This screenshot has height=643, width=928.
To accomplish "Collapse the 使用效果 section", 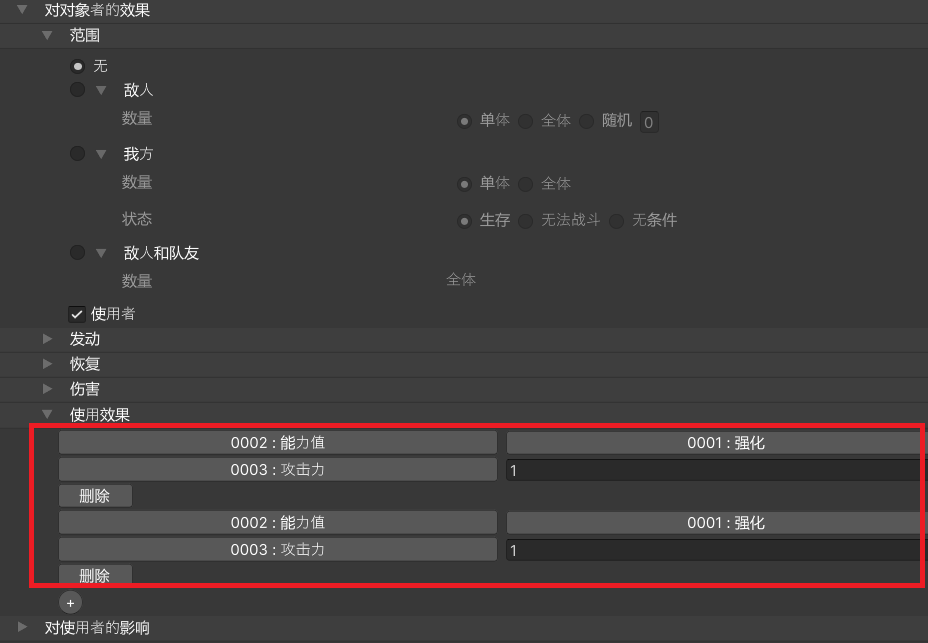I will pyautogui.click(x=47, y=414).
